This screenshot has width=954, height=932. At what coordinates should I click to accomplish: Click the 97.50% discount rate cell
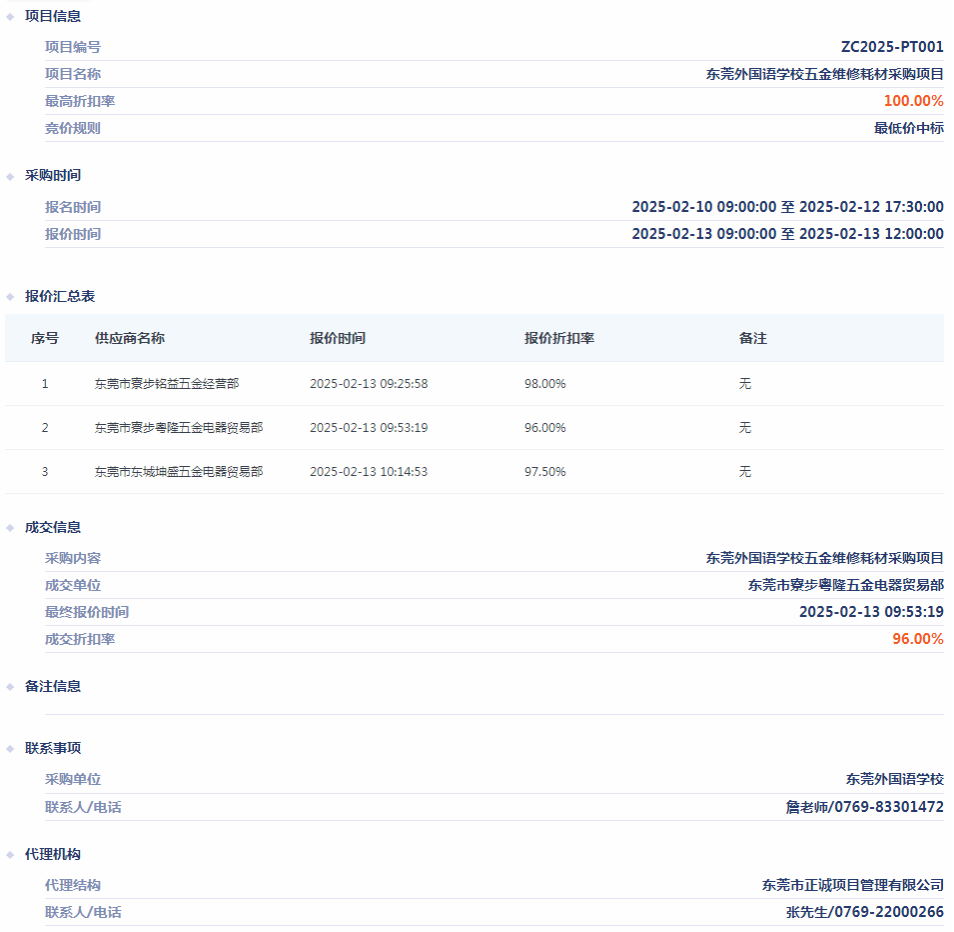tap(545, 471)
